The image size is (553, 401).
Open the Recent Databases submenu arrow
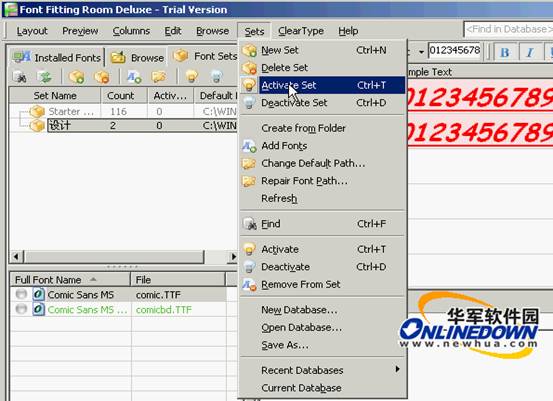tap(397, 369)
